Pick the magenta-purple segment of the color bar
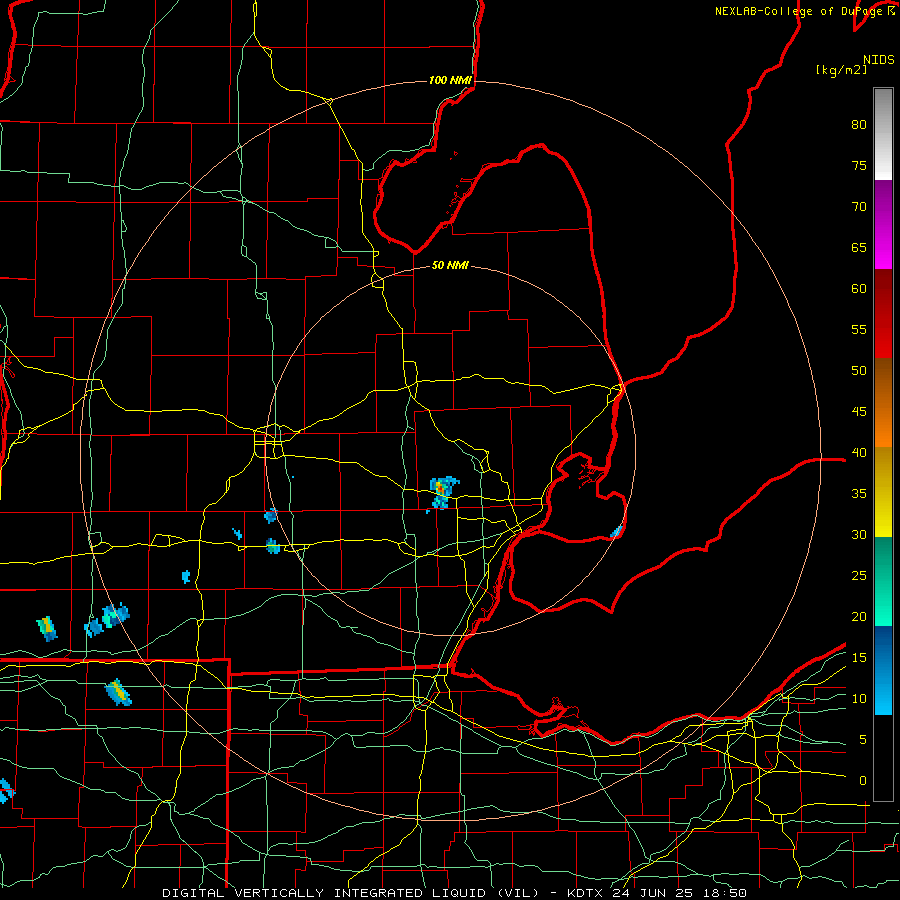The image size is (900, 900). click(883, 224)
